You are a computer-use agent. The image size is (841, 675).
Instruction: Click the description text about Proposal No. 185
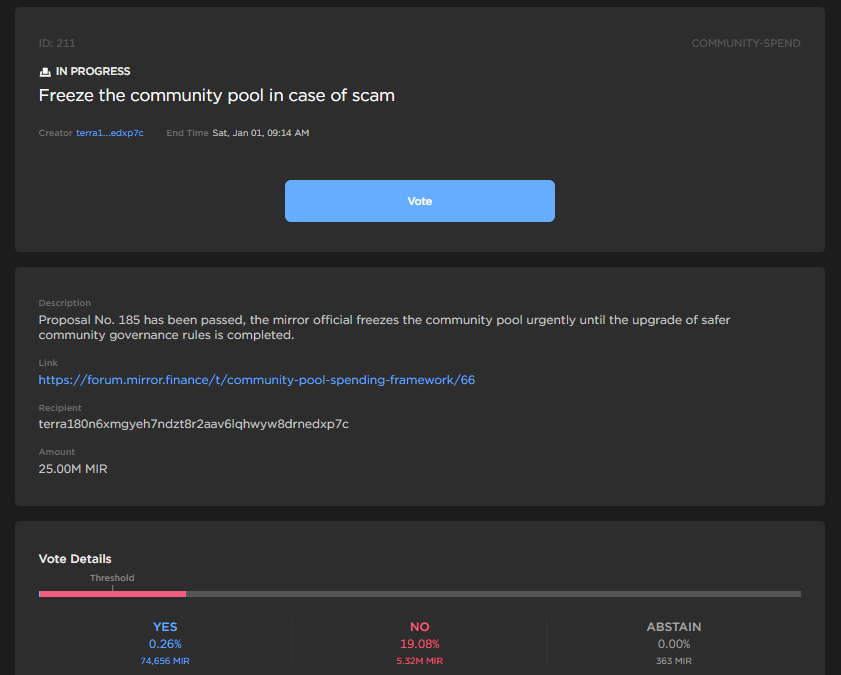(384, 328)
